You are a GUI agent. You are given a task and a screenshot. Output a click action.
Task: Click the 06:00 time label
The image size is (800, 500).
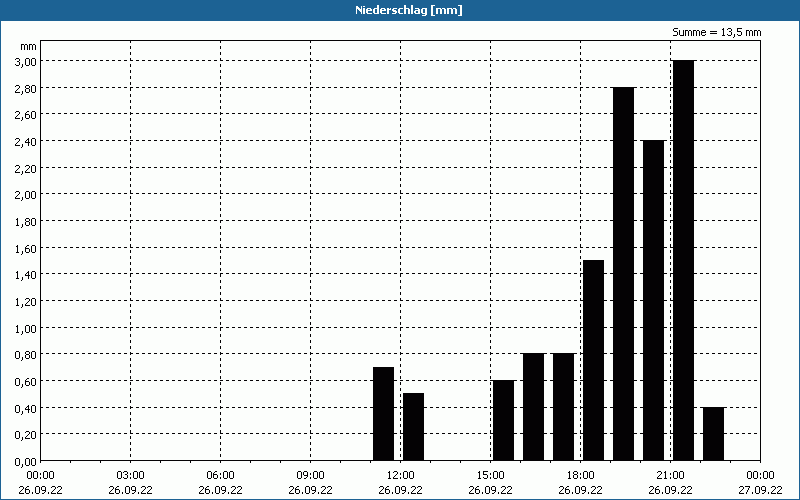[220, 476]
